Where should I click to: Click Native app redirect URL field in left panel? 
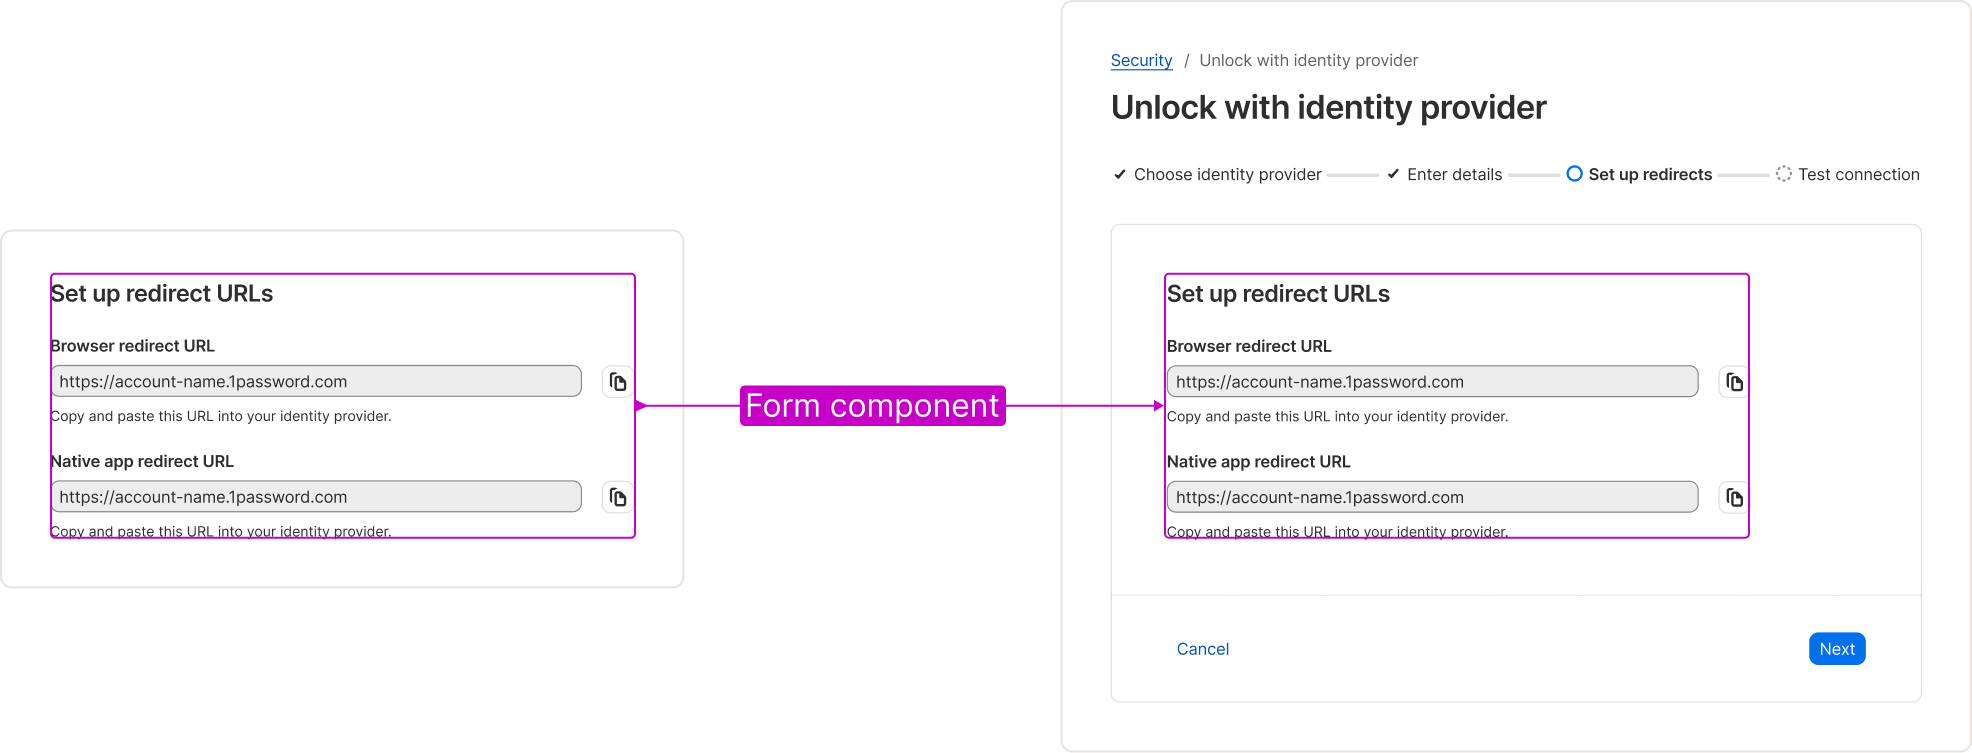(x=316, y=497)
